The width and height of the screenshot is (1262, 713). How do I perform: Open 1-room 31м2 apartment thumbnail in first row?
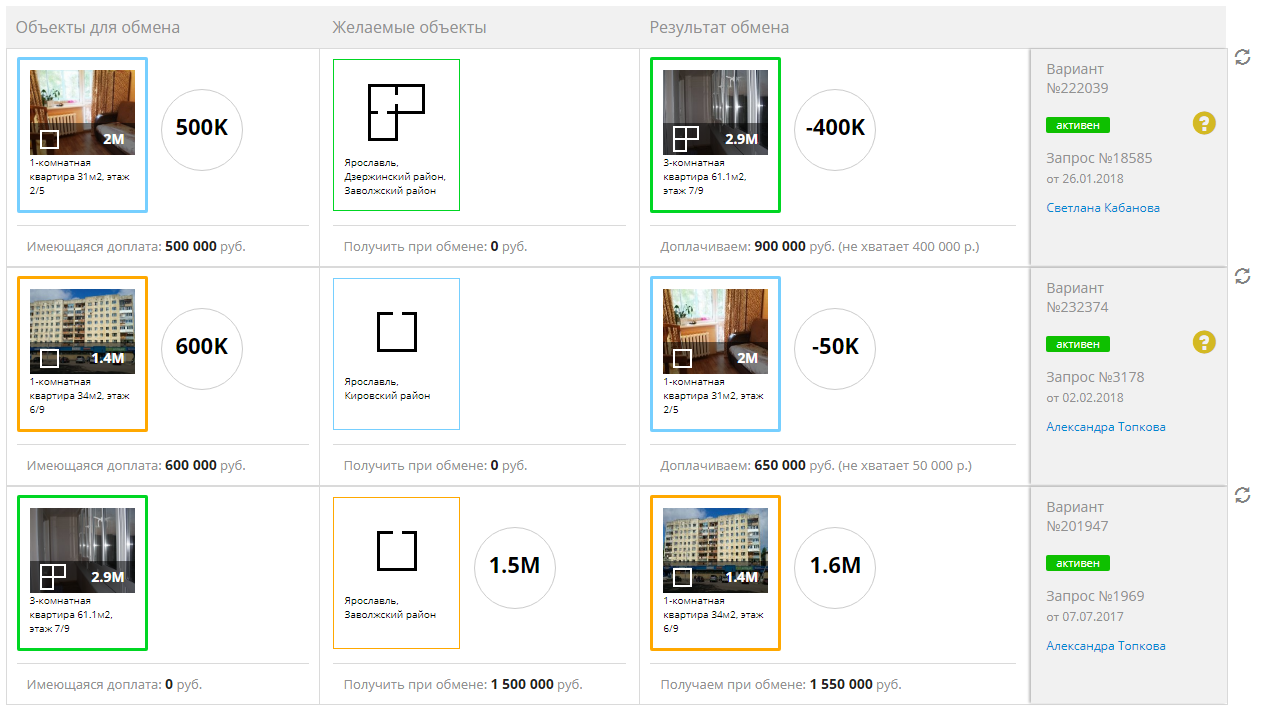[82, 112]
